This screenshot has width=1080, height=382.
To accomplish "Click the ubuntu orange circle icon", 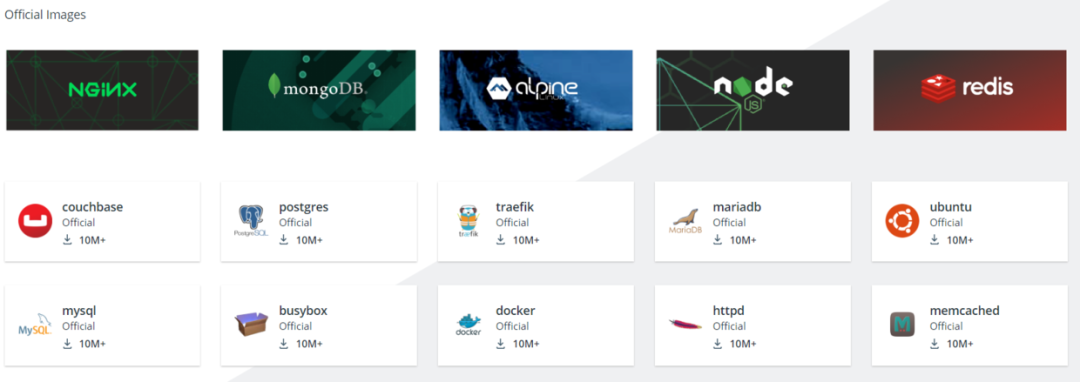I will pos(902,222).
